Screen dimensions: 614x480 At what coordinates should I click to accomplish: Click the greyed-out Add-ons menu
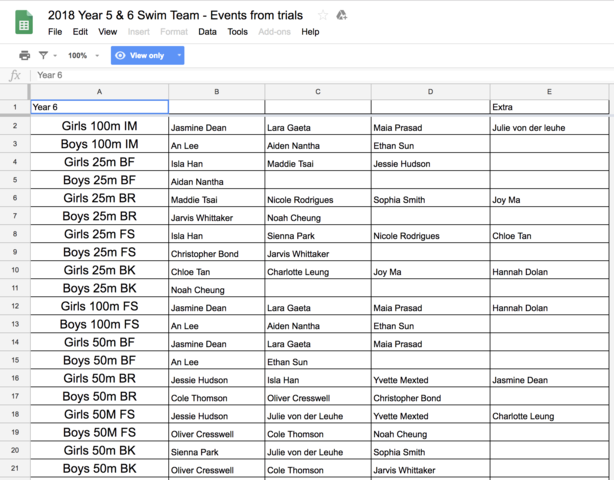[x=274, y=32]
